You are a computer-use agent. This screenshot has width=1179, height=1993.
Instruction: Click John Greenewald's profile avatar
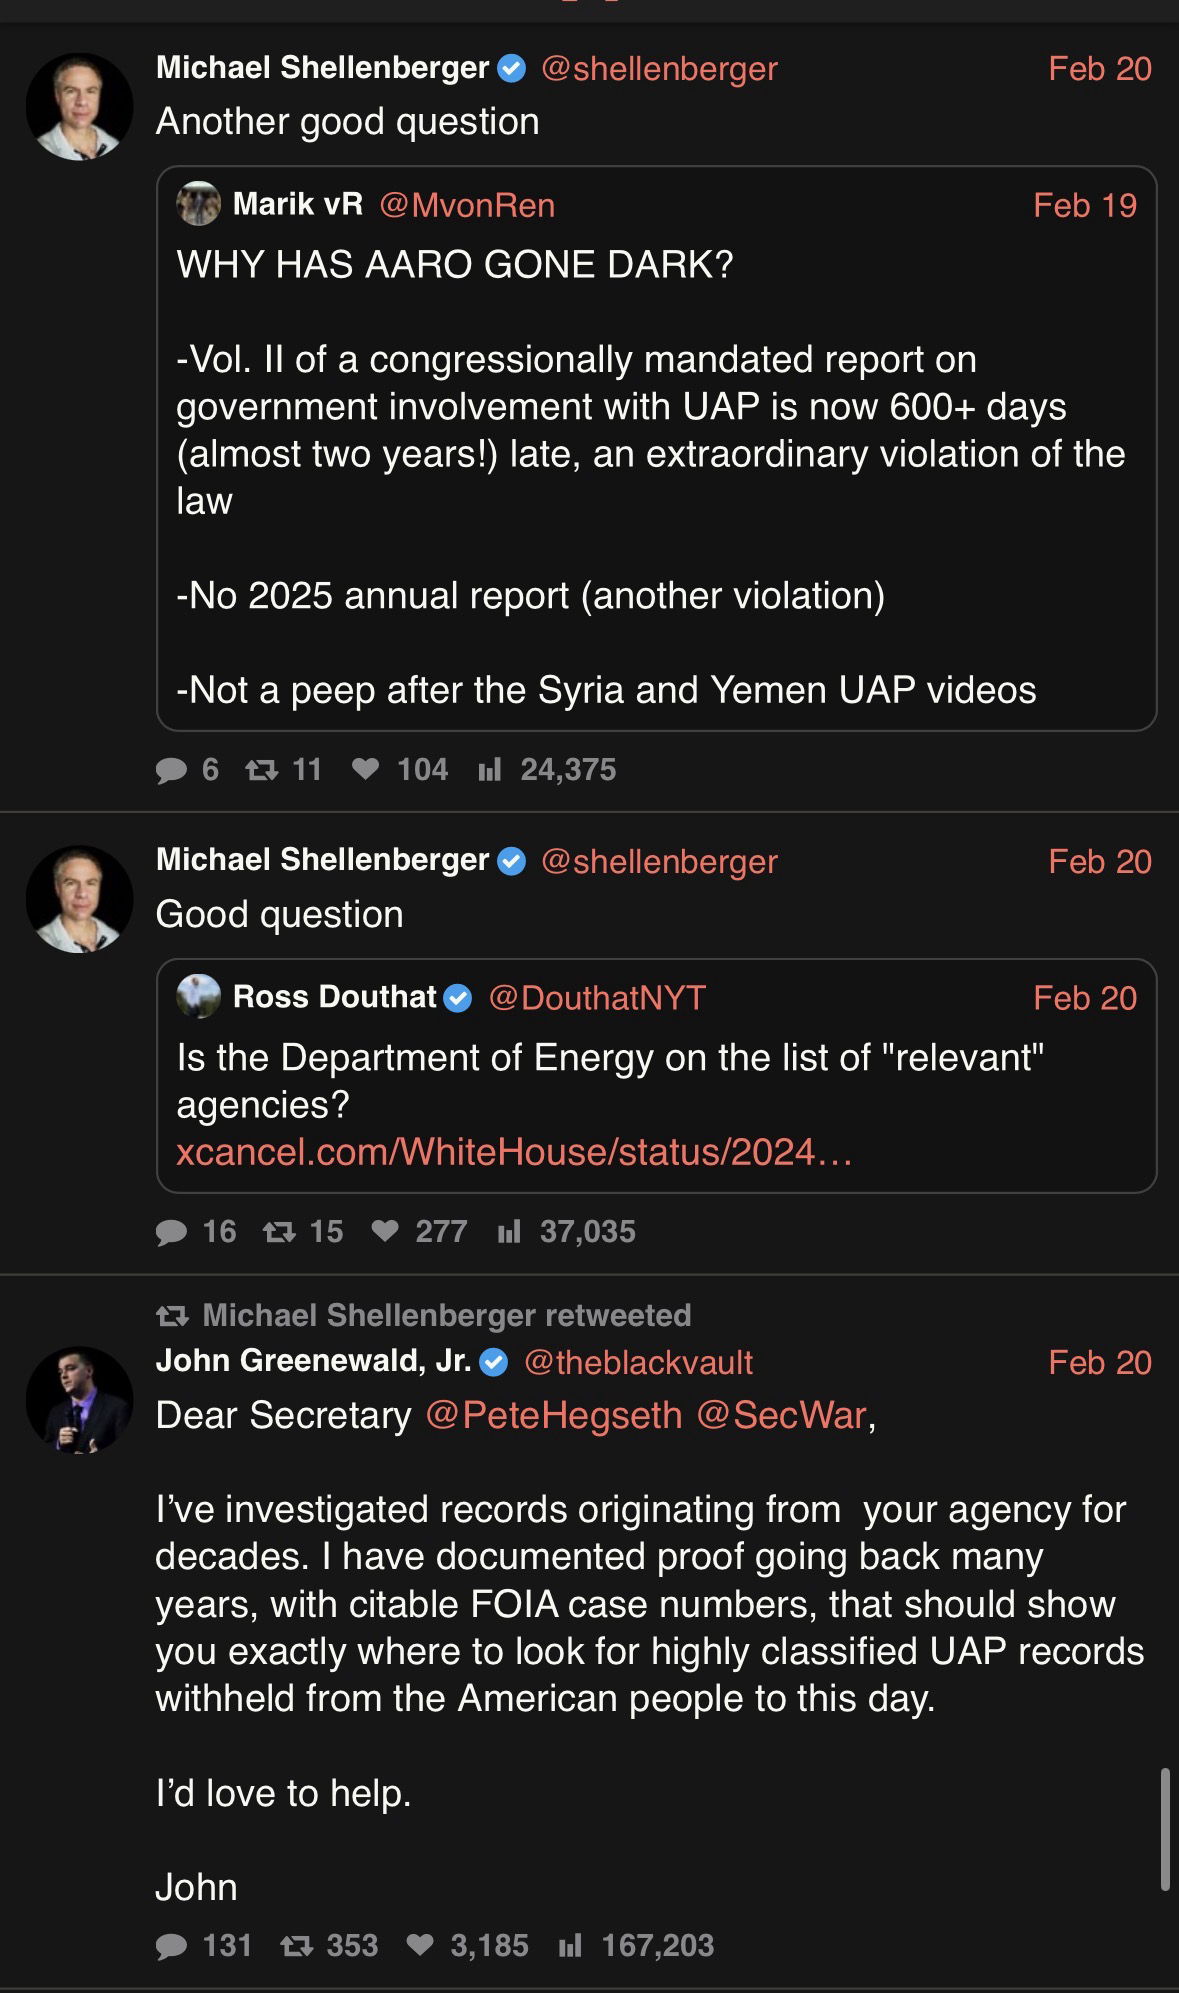pos(79,1399)
